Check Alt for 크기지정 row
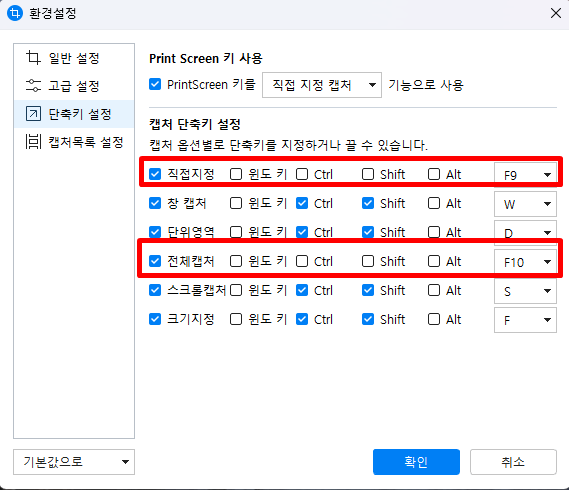 (434, 319)
